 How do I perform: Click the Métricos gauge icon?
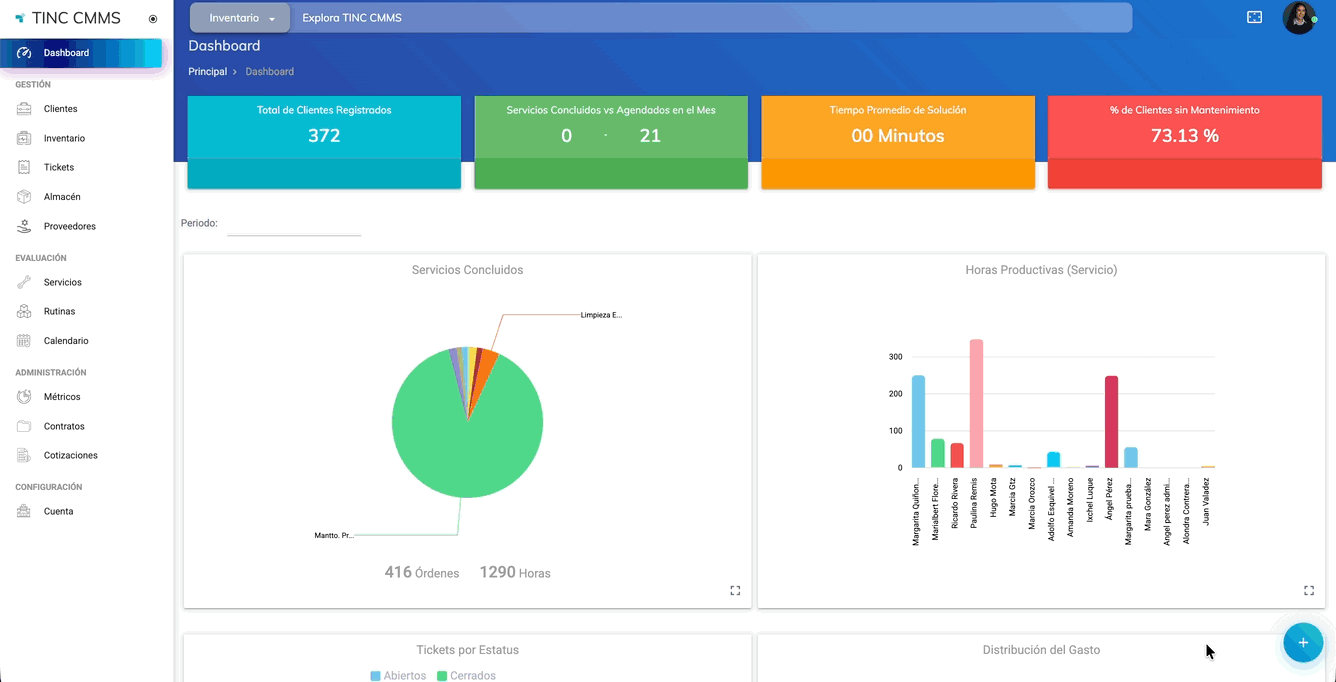[24, 397]
